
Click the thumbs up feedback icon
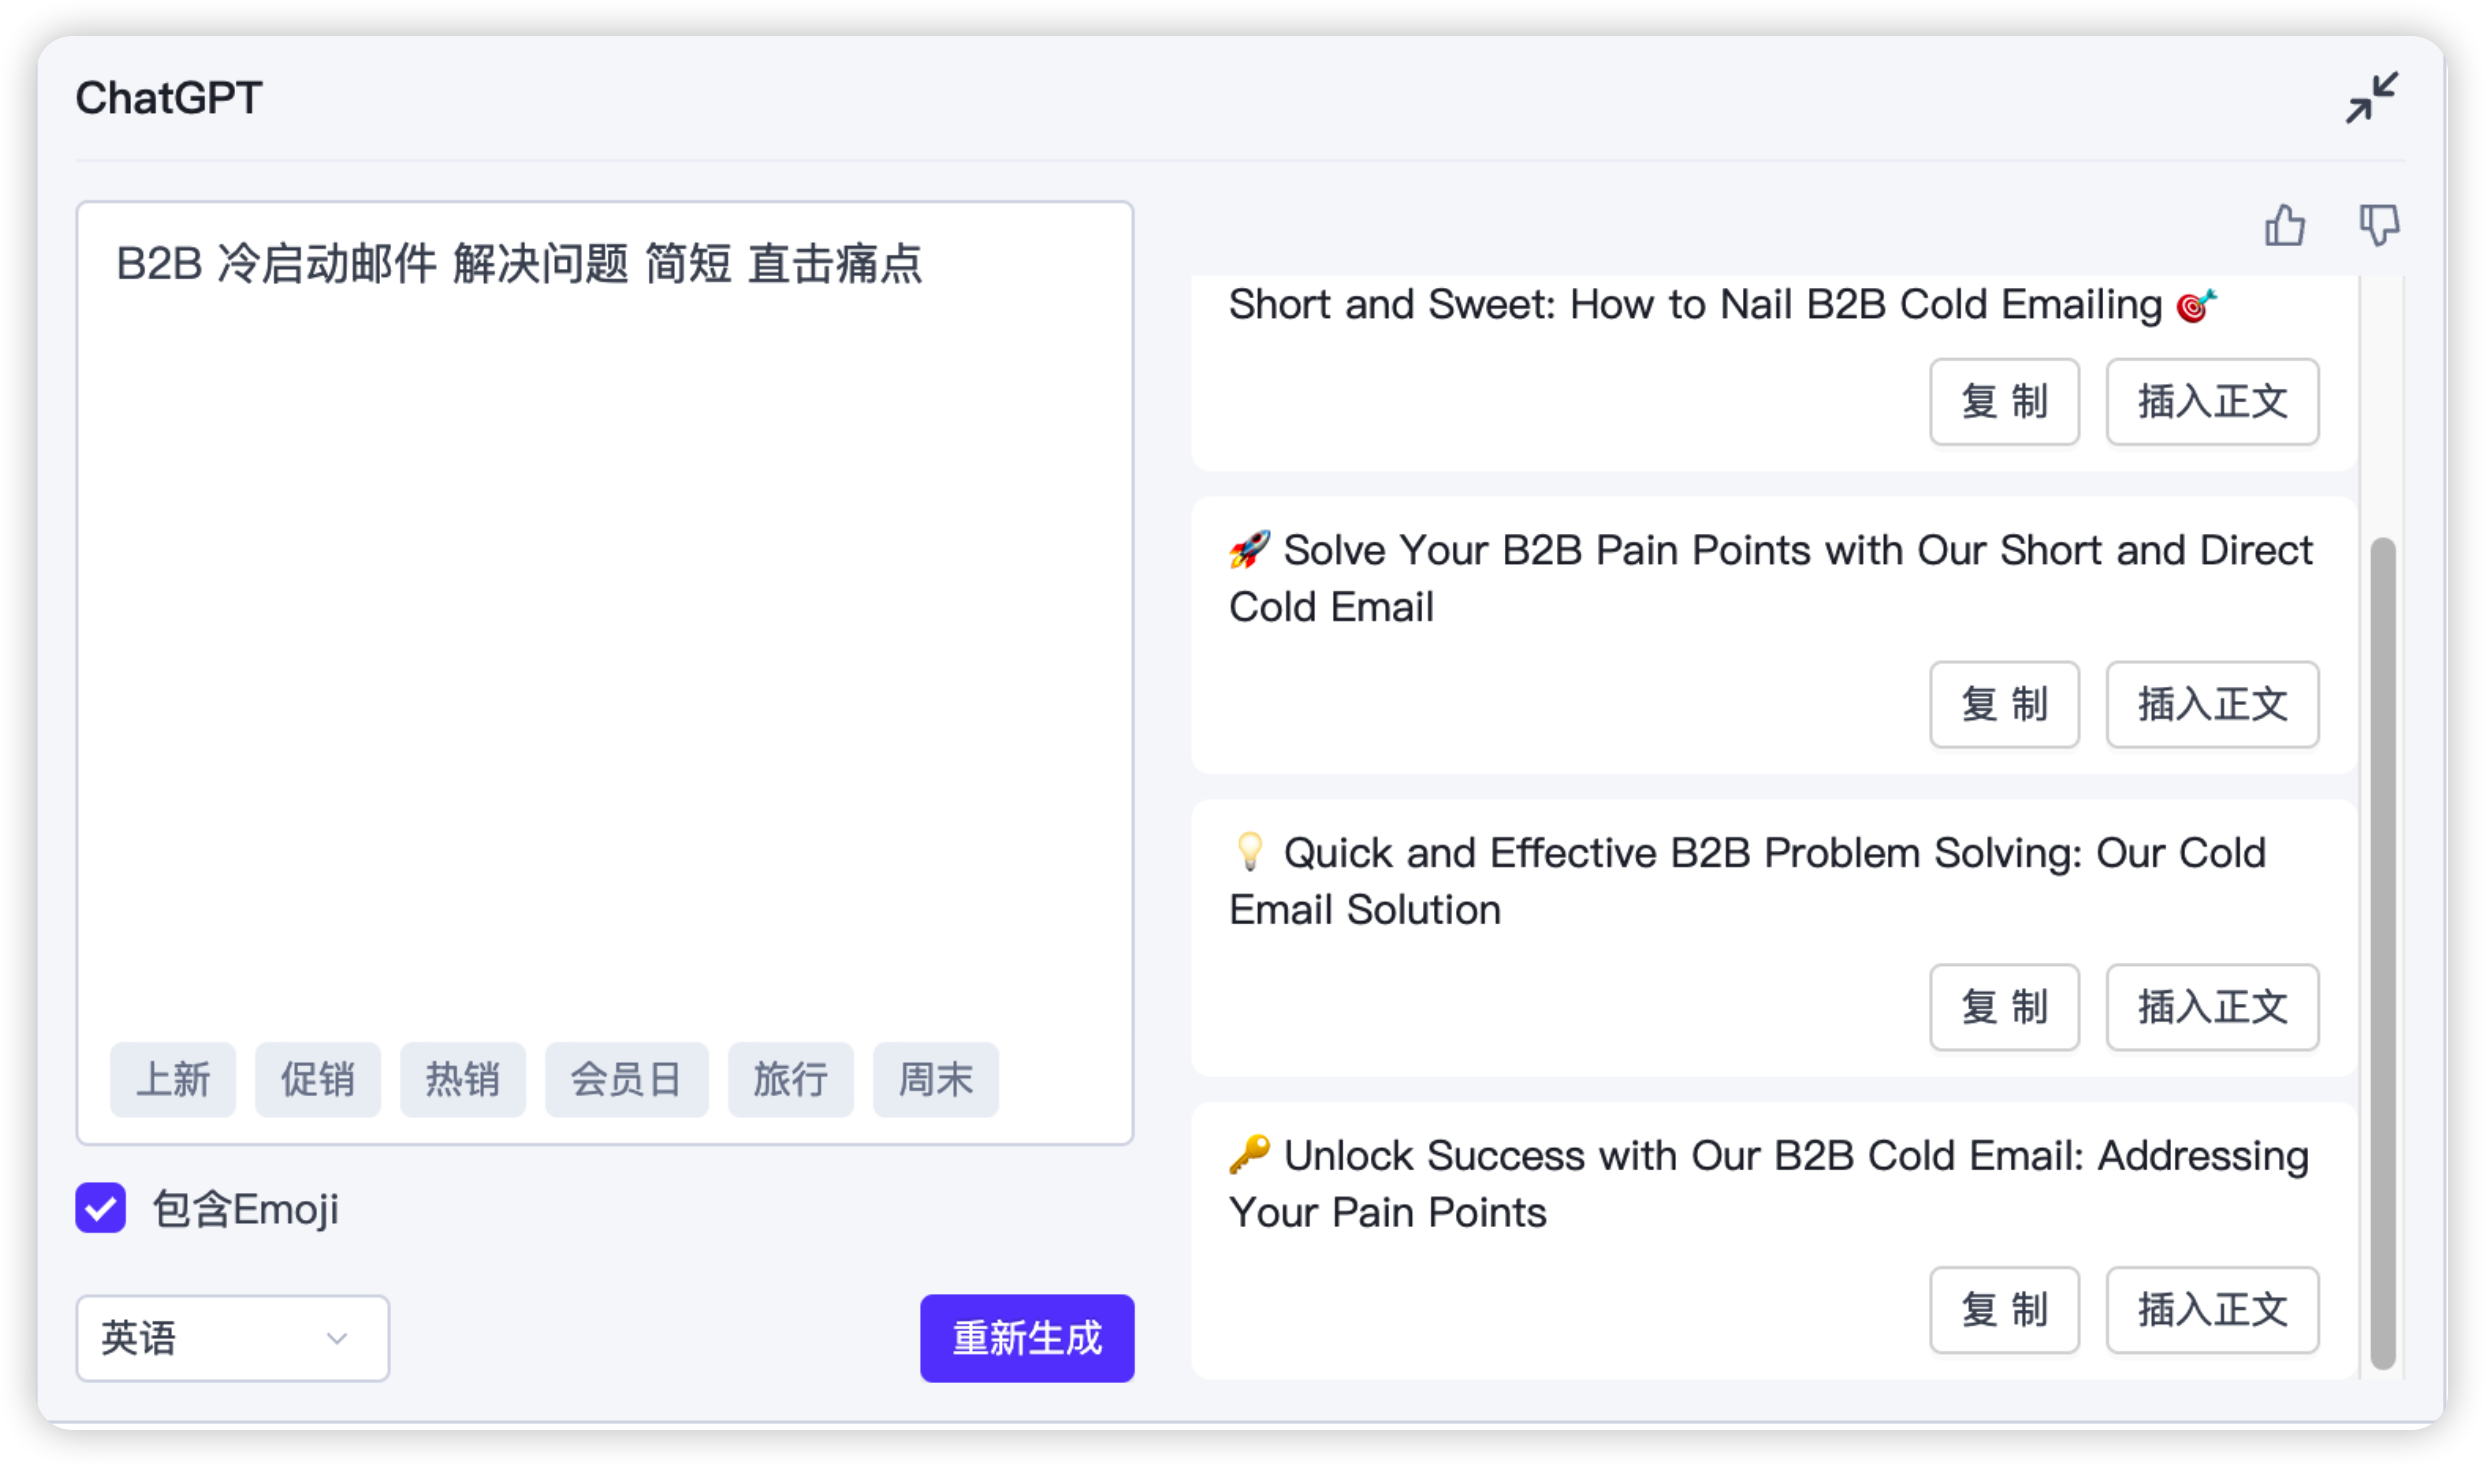pyautogui.click(x=2284, y=225)
